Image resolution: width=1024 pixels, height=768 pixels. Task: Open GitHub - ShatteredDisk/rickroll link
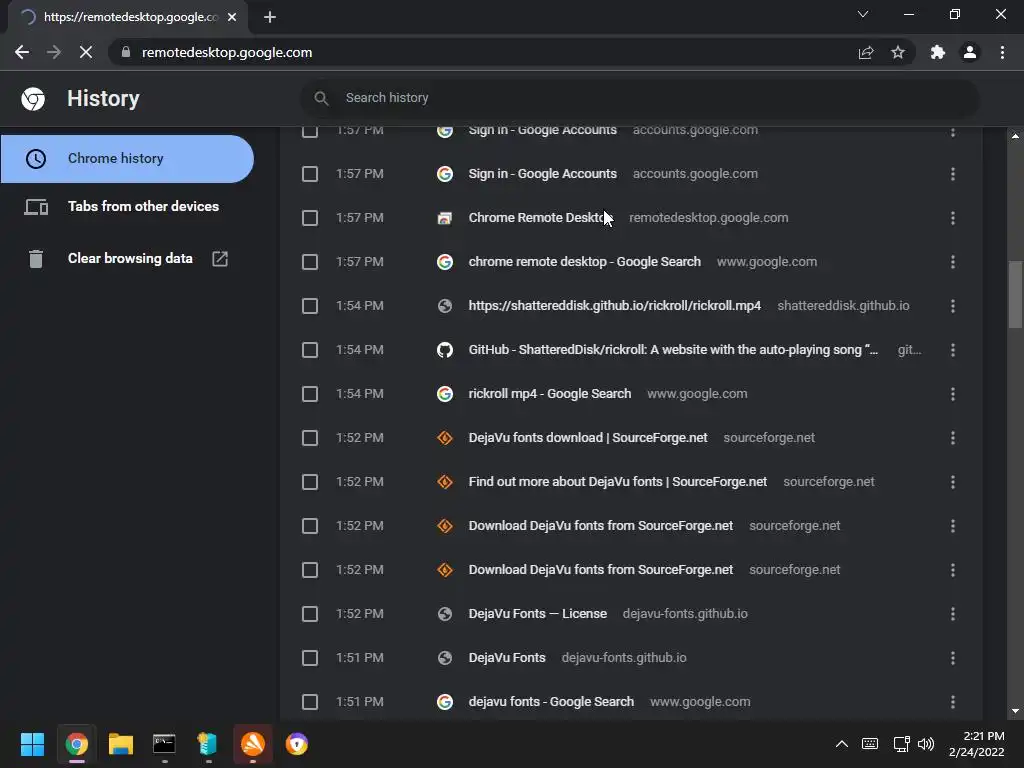(673, 350)
